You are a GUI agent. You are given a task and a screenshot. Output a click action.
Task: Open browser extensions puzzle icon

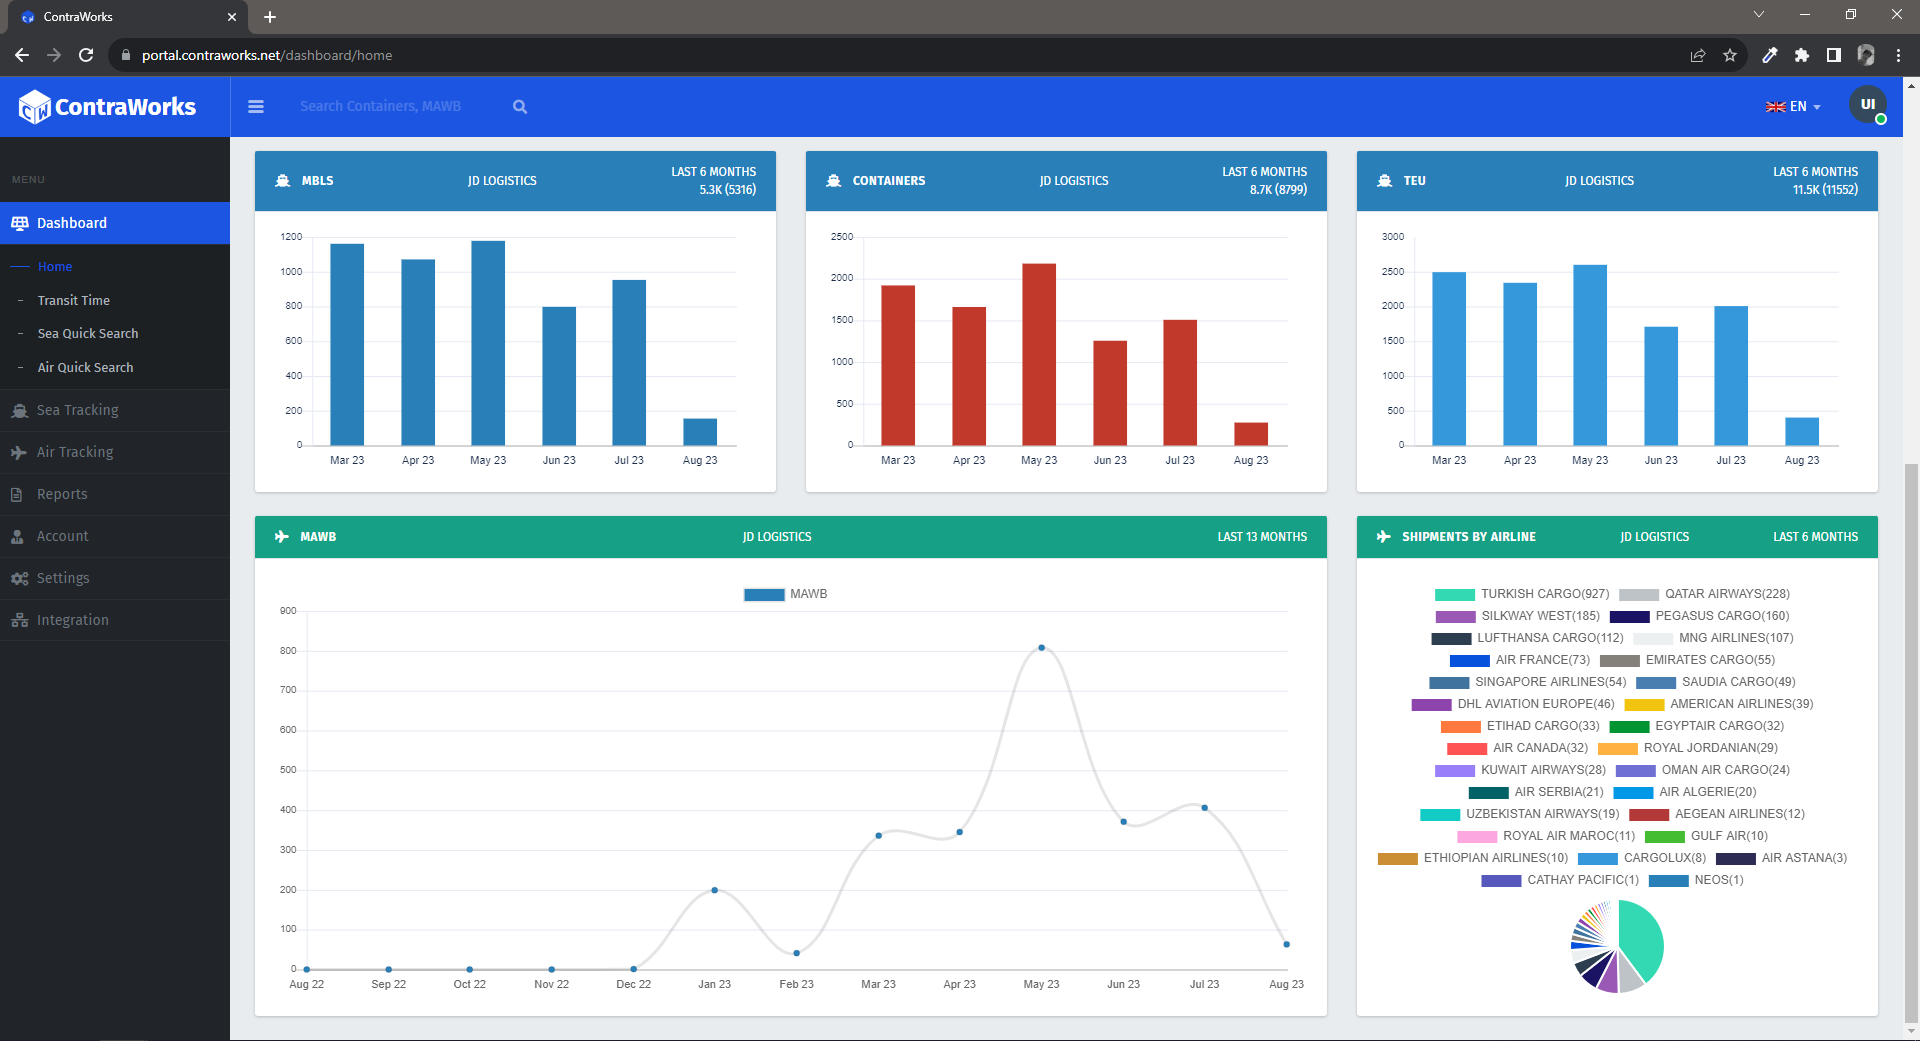(1802, 55)
